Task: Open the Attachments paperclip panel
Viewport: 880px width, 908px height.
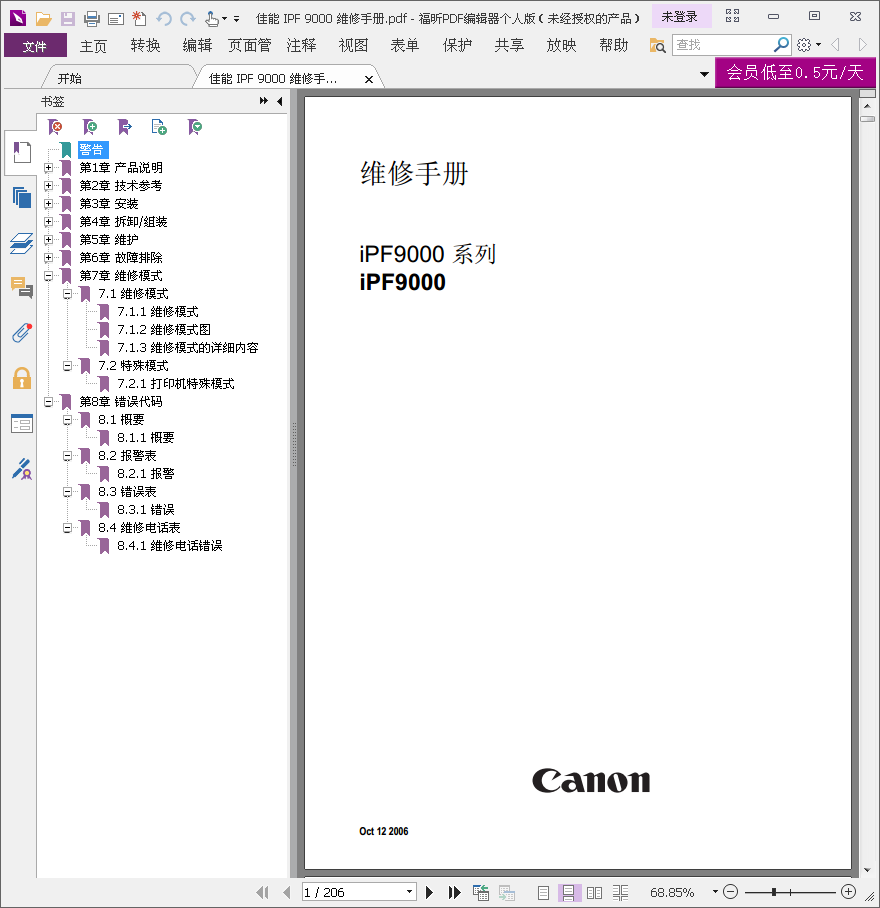Action: [x=21, y=333]
